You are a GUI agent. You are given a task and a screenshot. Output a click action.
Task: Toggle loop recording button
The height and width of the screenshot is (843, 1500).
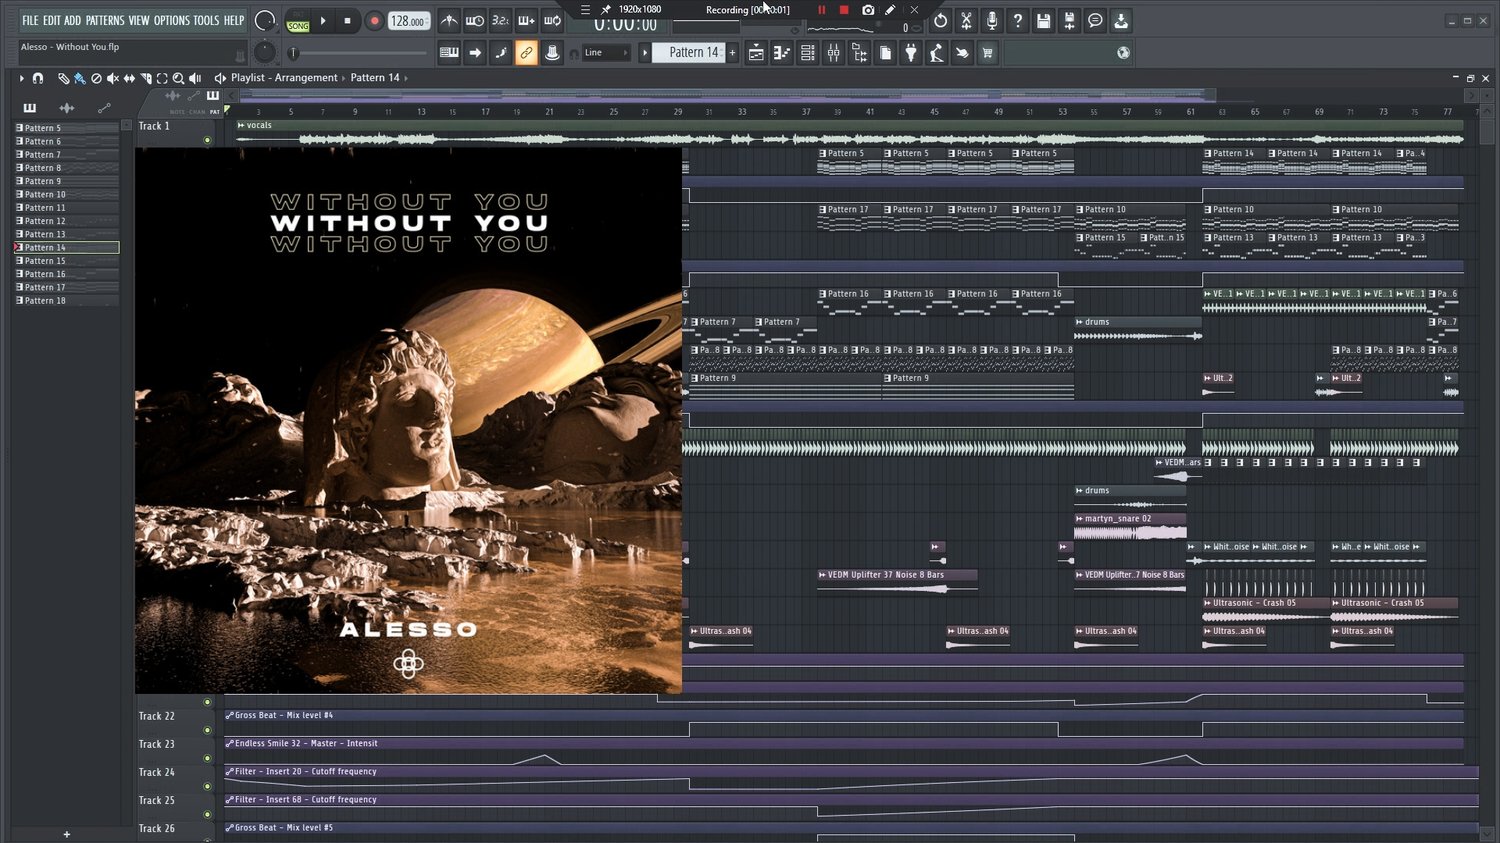coord(552,20)
